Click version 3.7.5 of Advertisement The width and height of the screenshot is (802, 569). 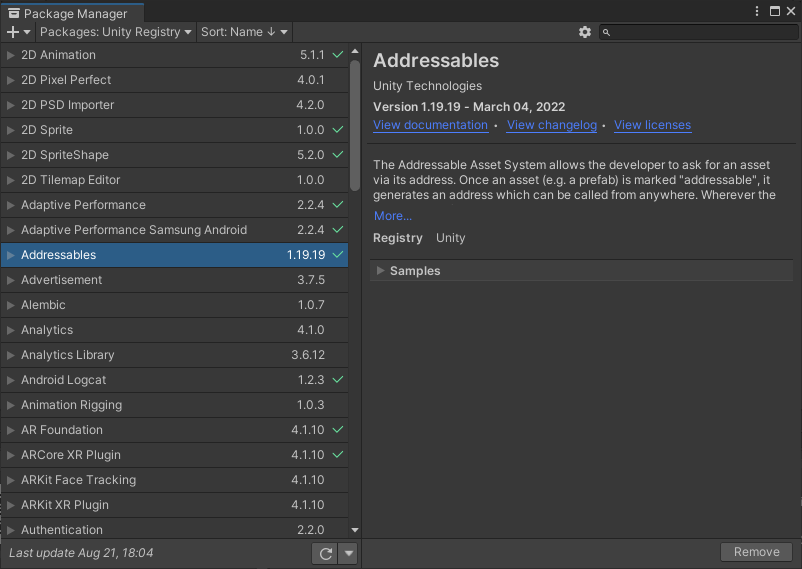coord(311,280)
